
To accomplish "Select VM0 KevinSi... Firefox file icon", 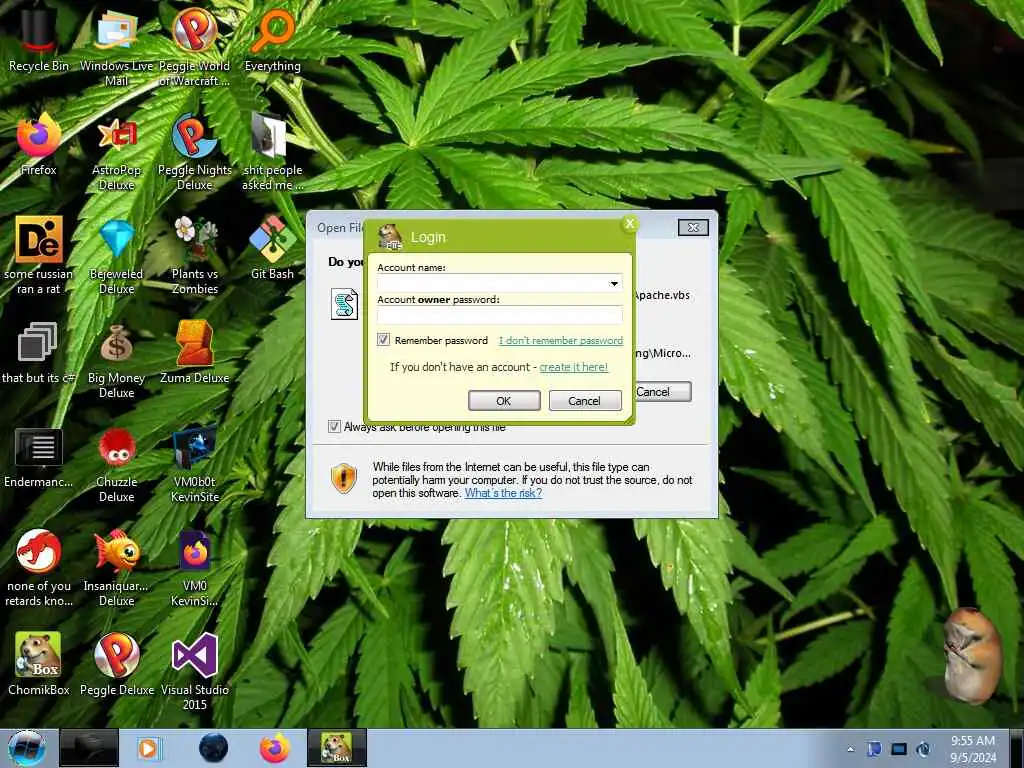I will 195,567.
